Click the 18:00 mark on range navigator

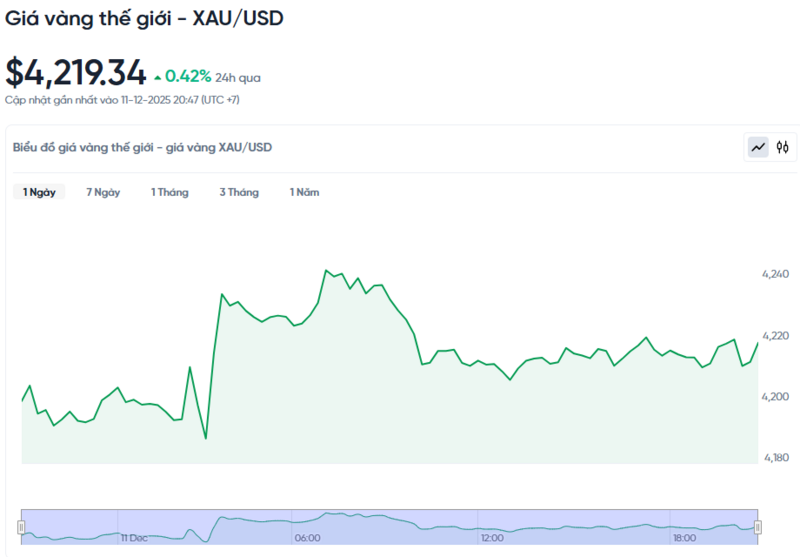(x=684, y=538)
